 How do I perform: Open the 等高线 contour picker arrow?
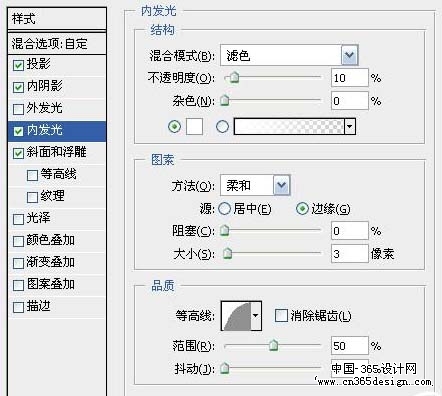coord(256,316)
